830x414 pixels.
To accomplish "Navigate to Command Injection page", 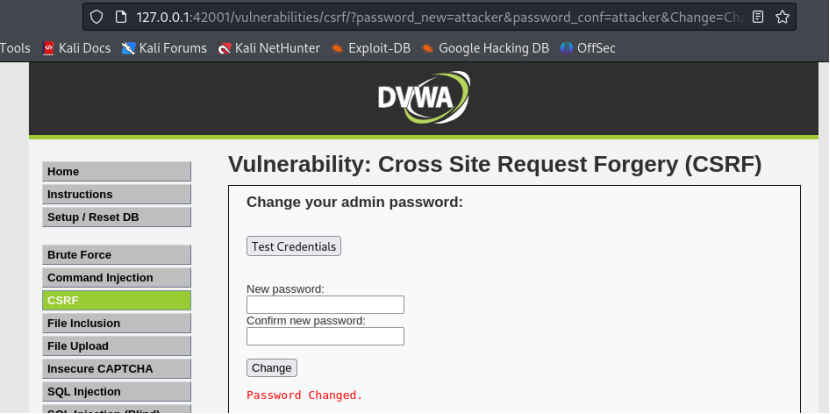I will click(116, 278).
